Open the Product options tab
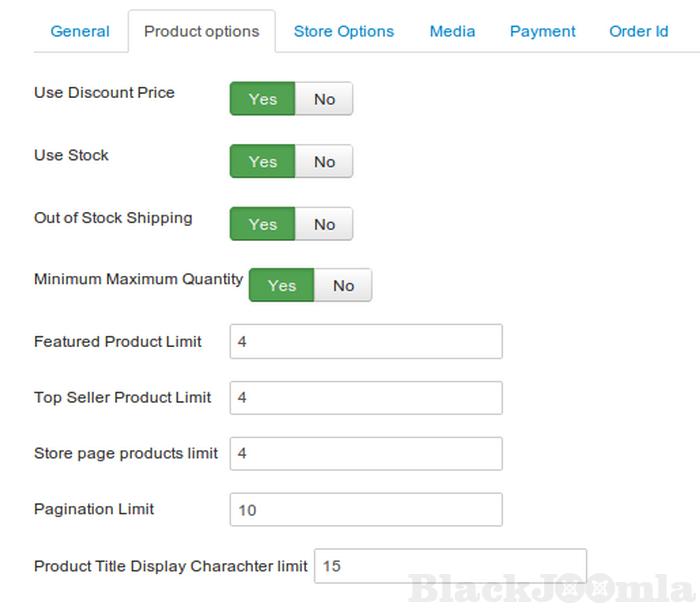Screen dimensions: 700x608 [202, 31]
